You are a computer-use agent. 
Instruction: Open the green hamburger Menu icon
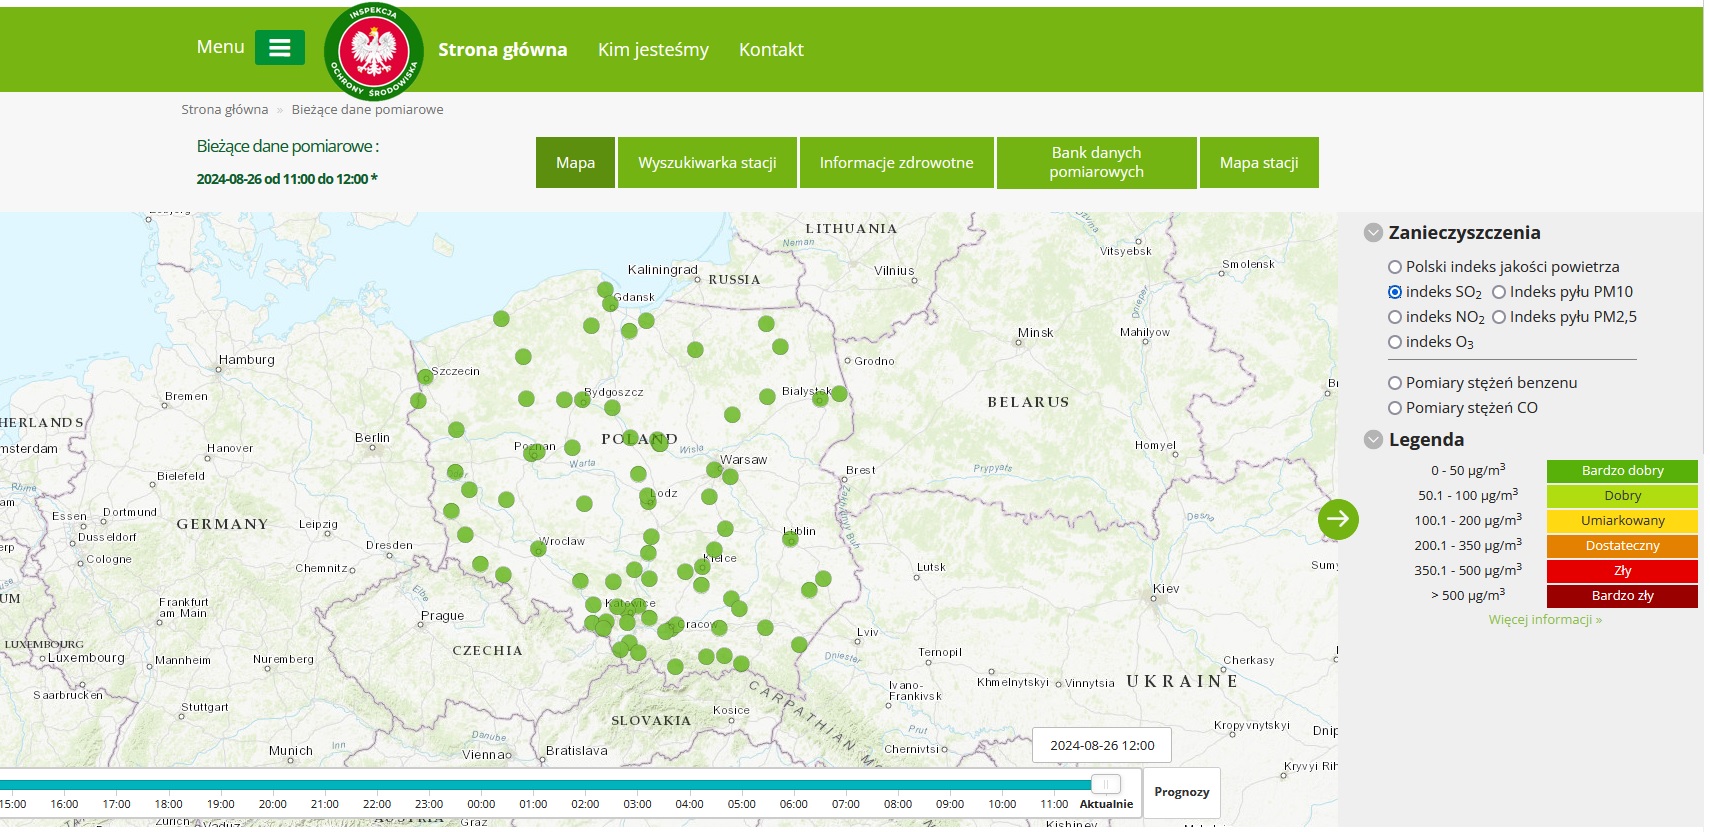280,47
